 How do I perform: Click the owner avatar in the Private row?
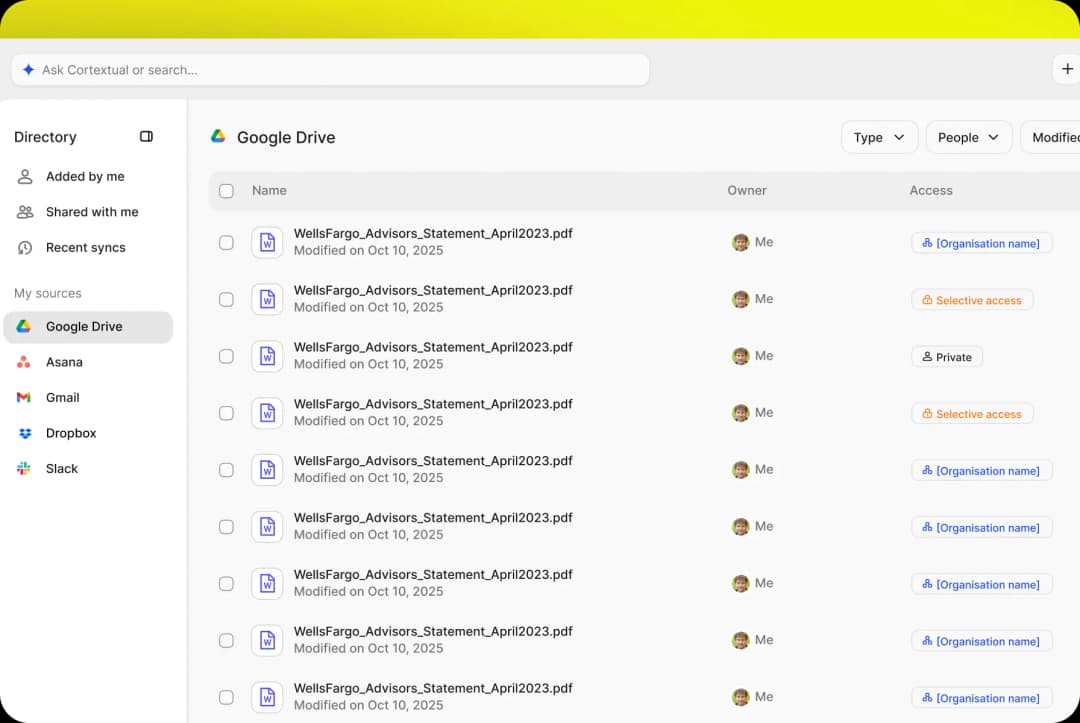coord(740,356)
